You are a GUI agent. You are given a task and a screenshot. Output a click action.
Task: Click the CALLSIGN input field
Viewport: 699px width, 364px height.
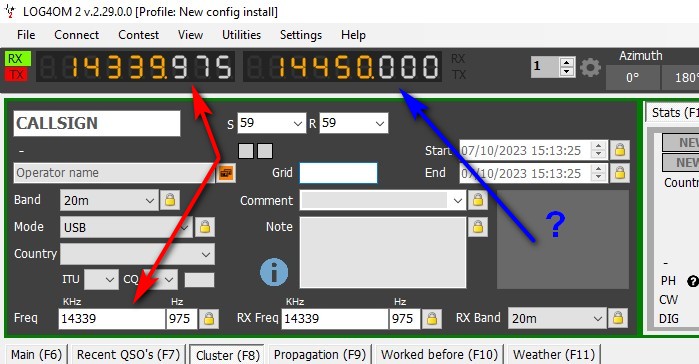point(97,123)
